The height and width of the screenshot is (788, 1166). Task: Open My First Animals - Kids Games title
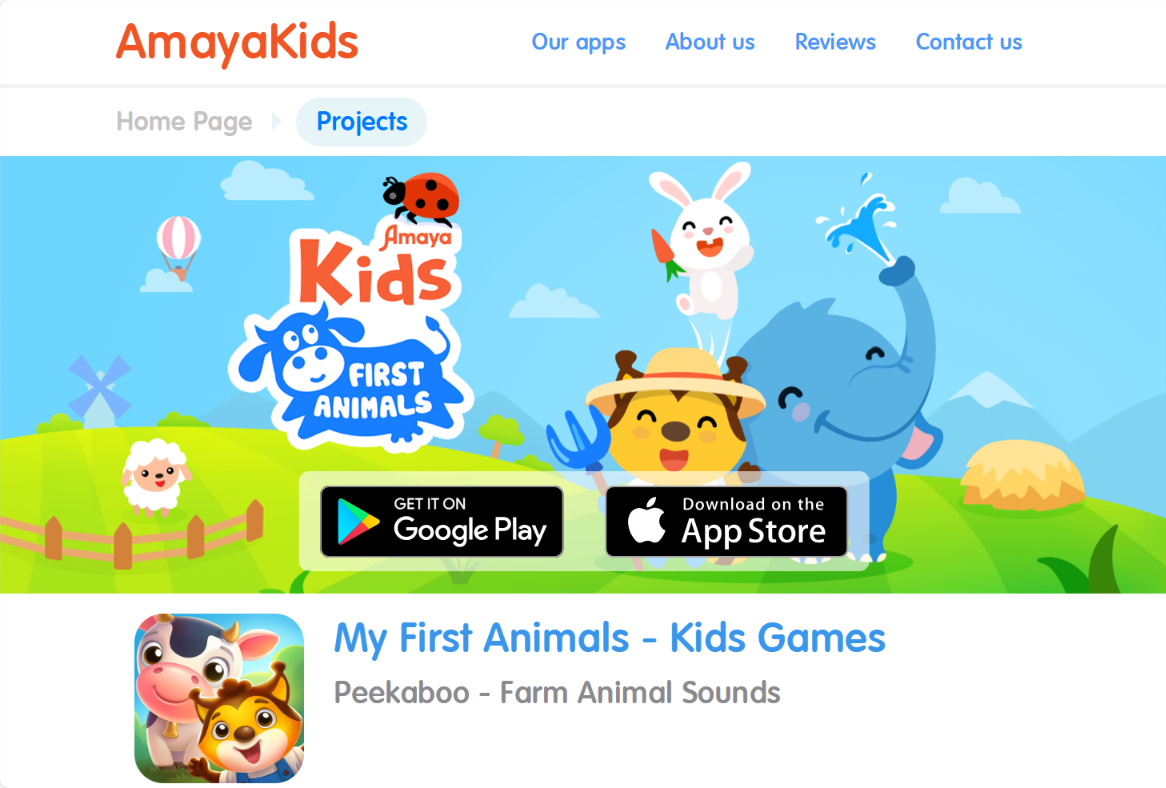click(x=609, y=638)
